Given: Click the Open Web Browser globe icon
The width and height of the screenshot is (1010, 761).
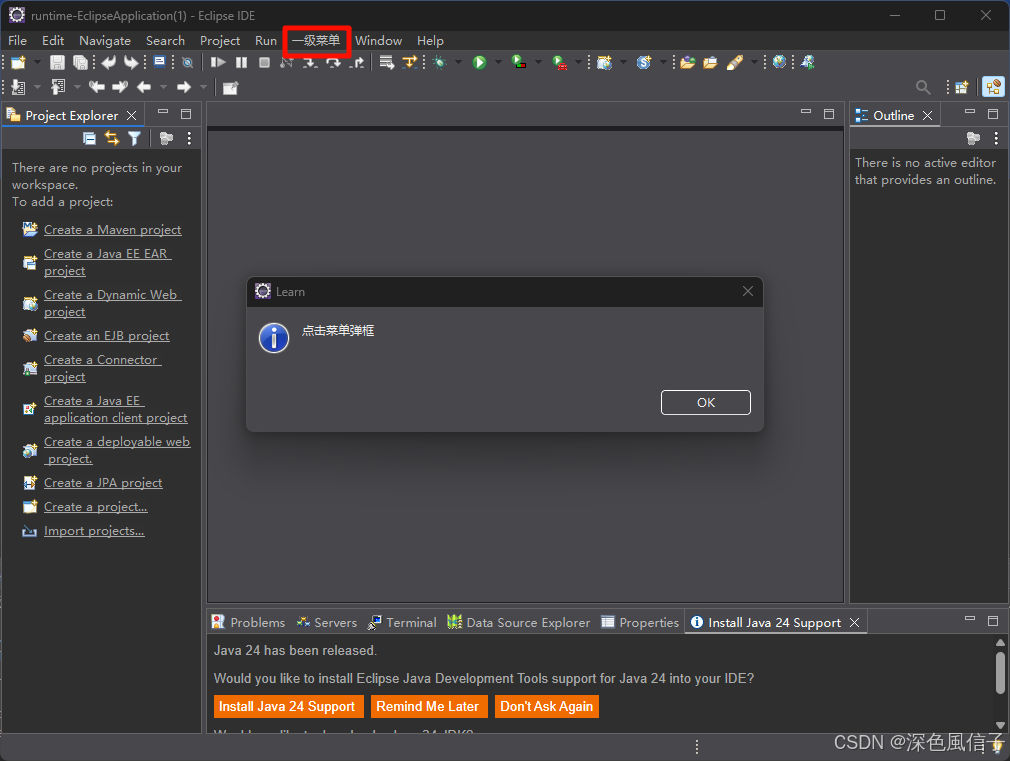Looking at the screenshot, I should tap(779, 62).
